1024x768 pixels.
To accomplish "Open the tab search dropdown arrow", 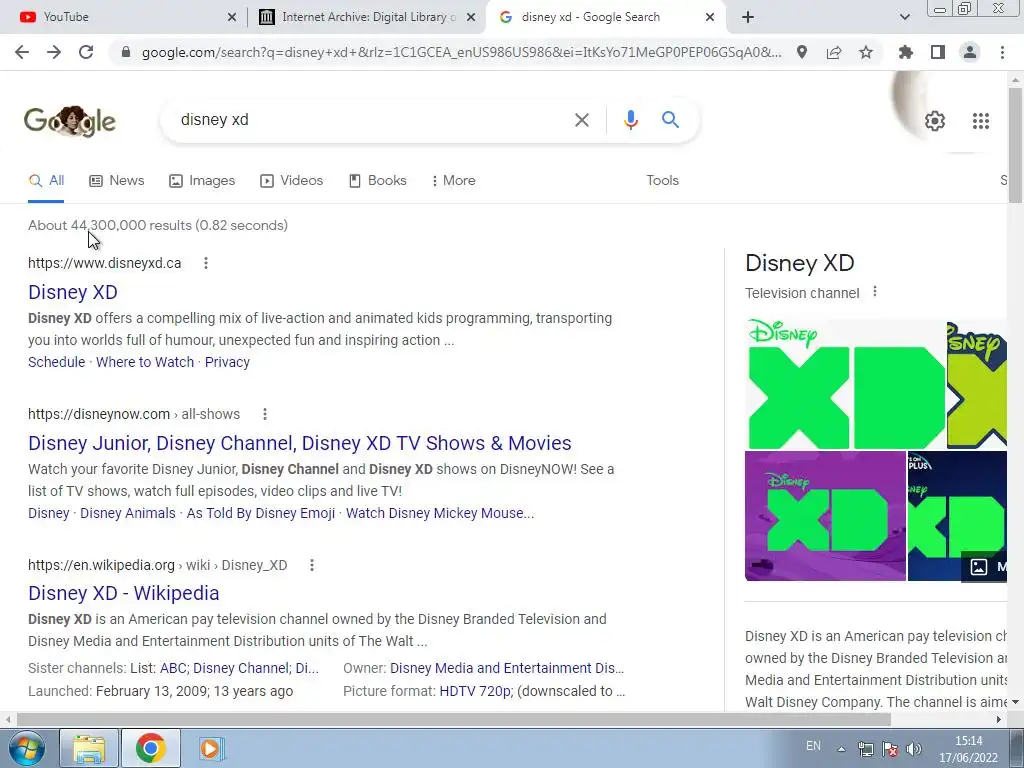I will (x=904, y=17).
